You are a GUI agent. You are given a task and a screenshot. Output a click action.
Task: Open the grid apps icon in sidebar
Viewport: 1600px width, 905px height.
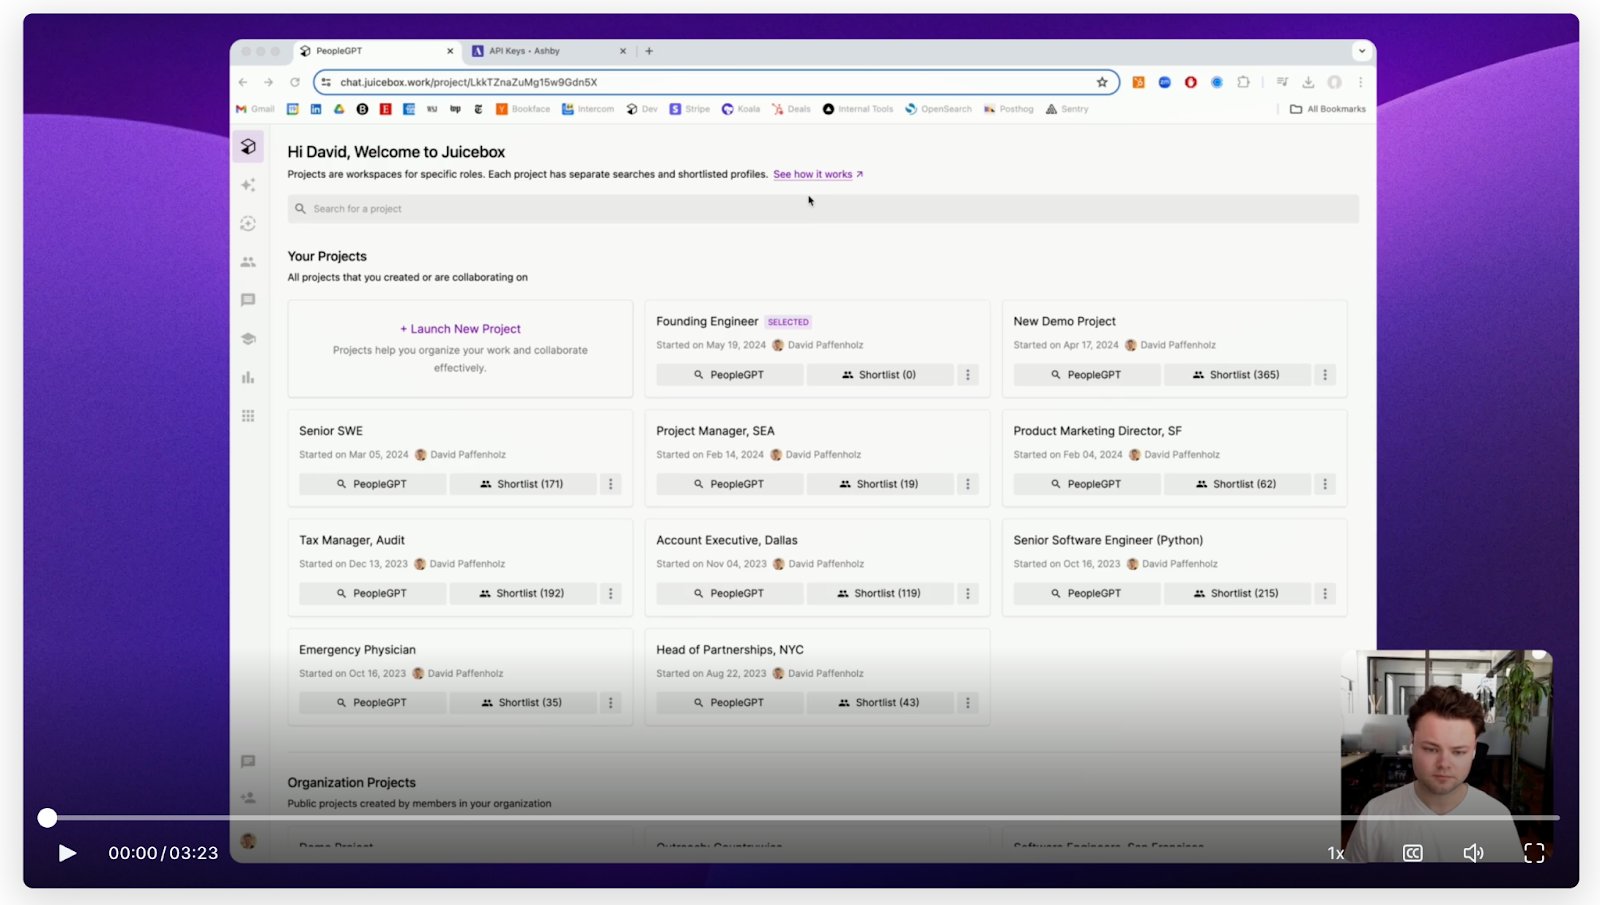coord(248,416)
